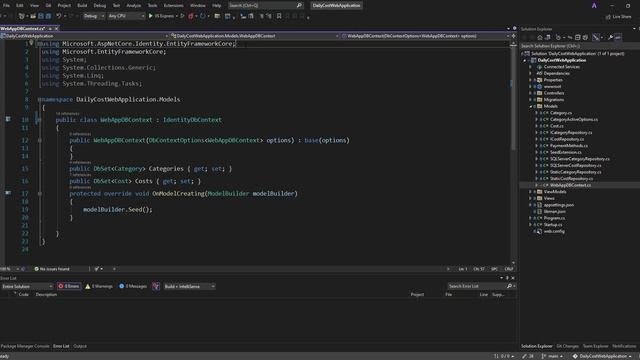The width and height of the screenshot is (640, 360).
Task: Collapse the namespace block at line 8
Action: point(40,99)
